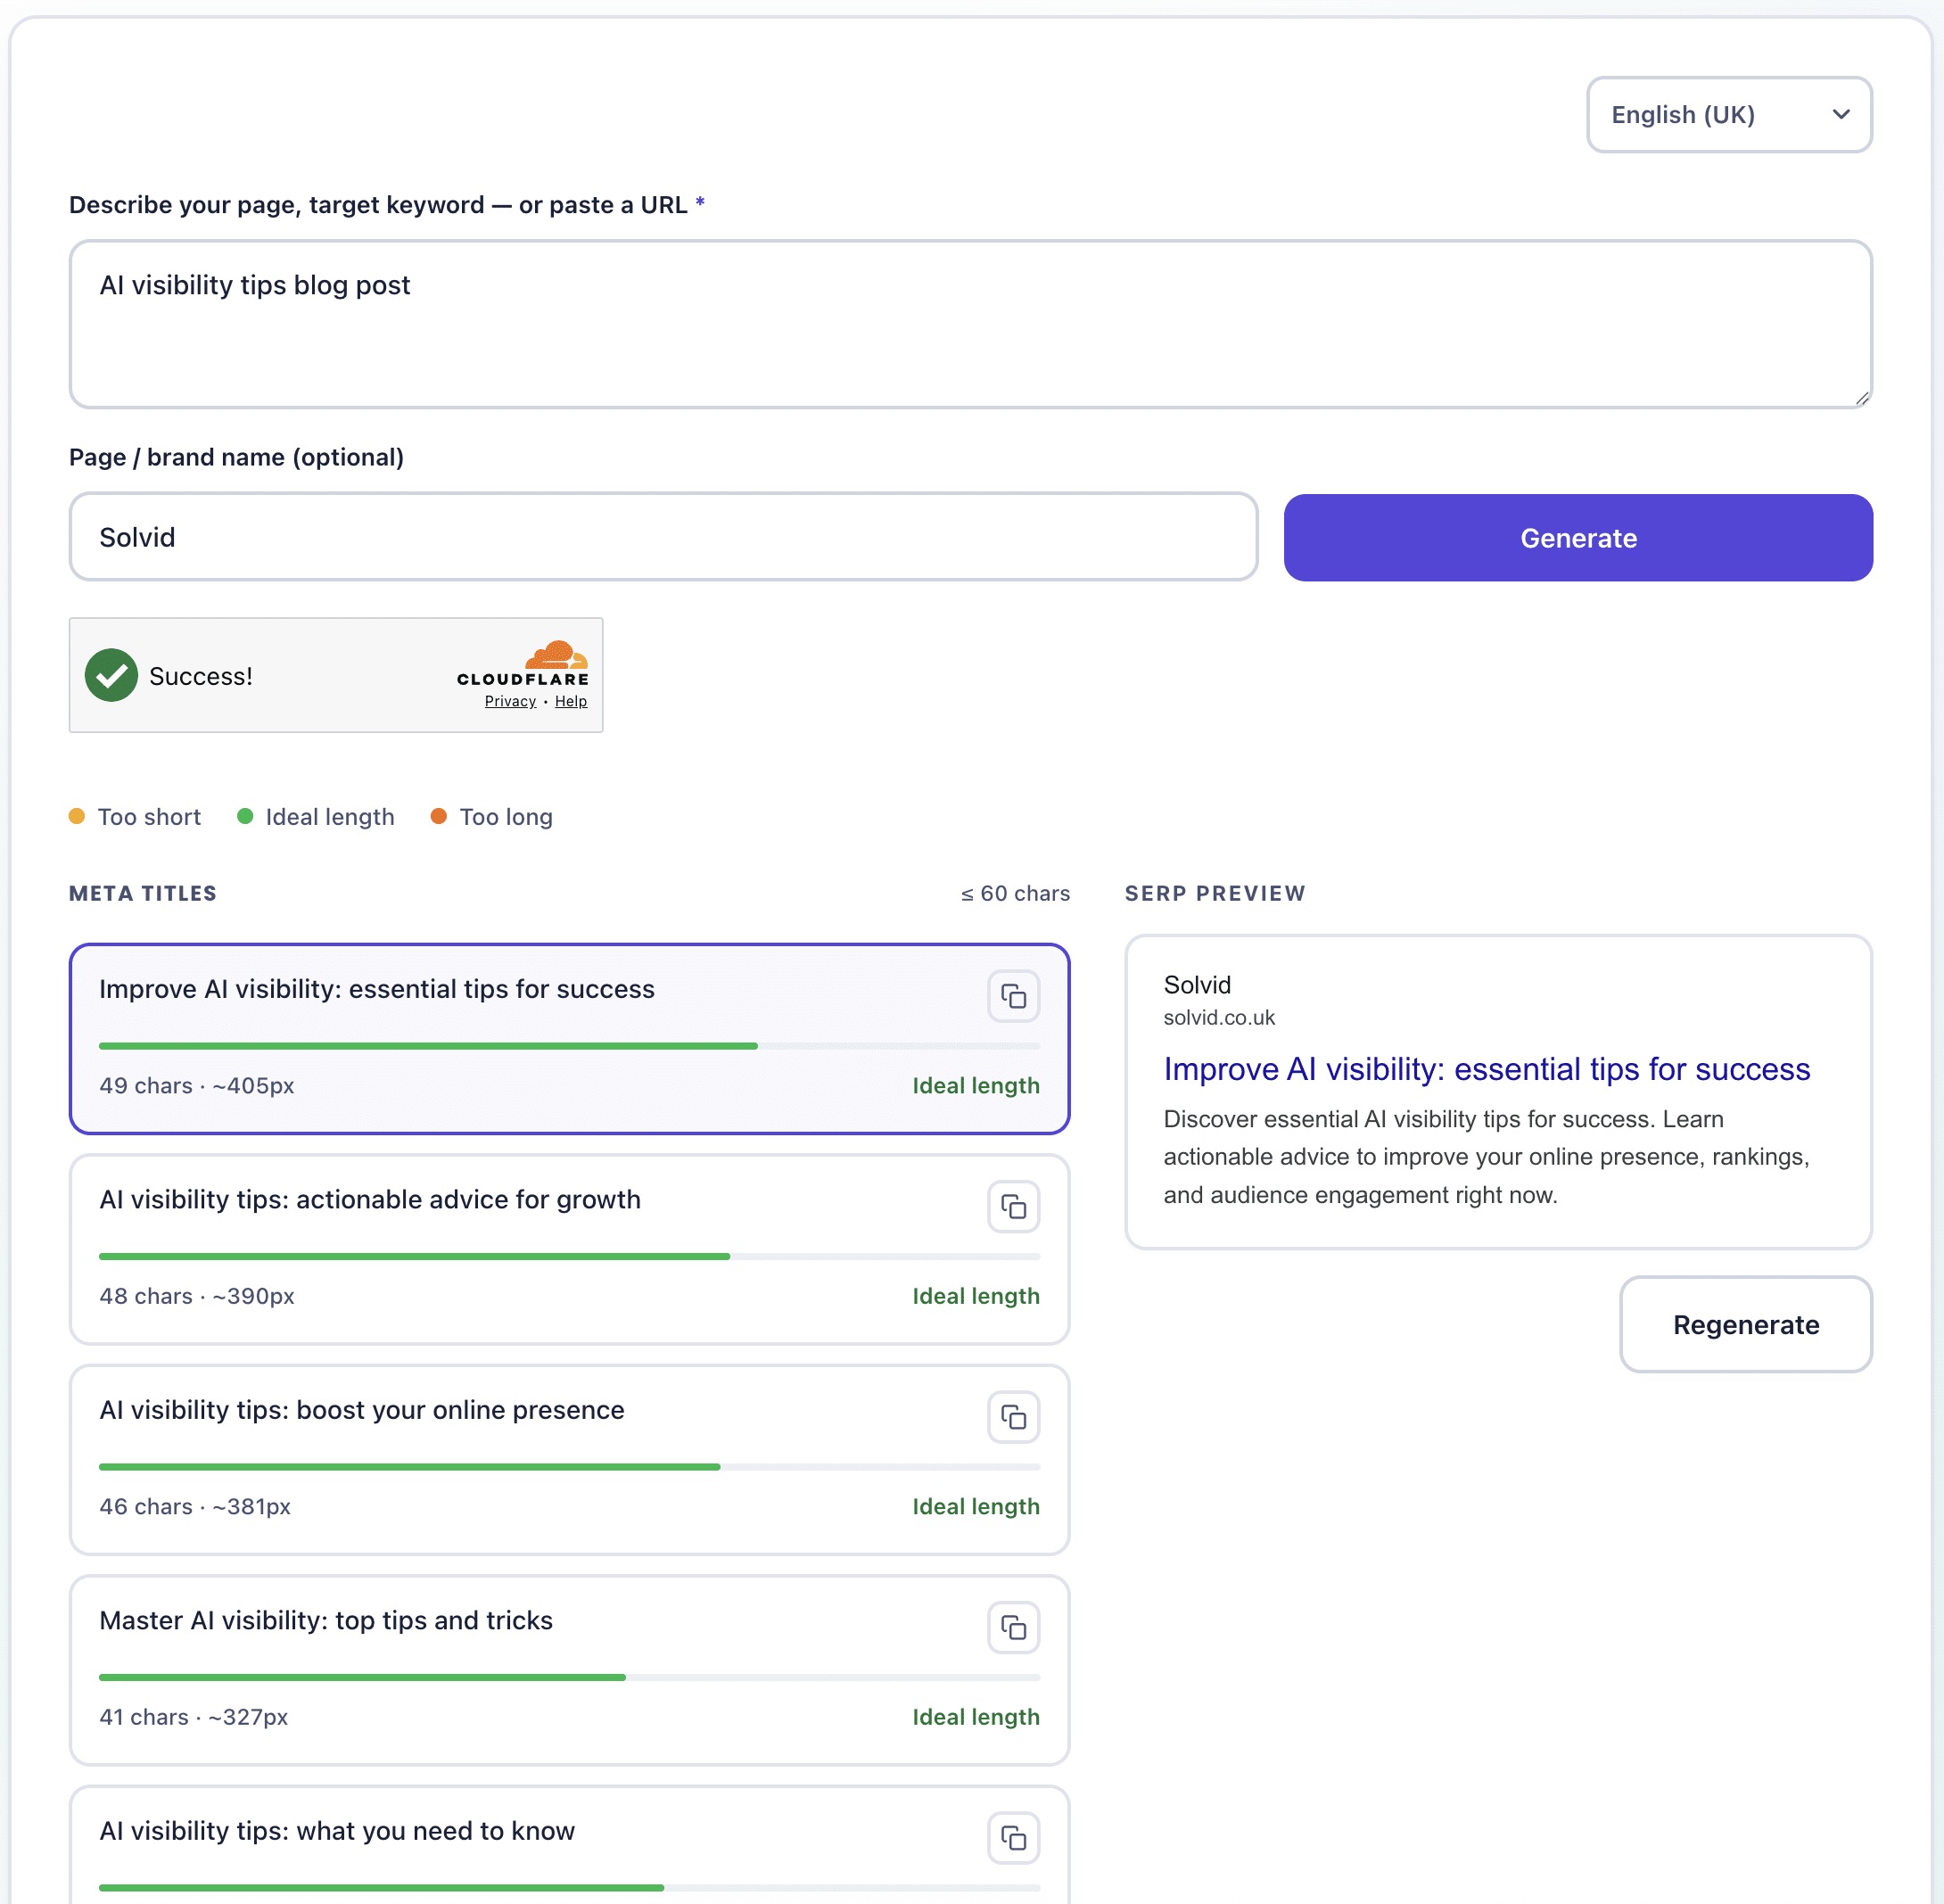Screen dimensions: 1944x1904
Task: Focus the brand name field containing Solvid
Action: point(663,537)
